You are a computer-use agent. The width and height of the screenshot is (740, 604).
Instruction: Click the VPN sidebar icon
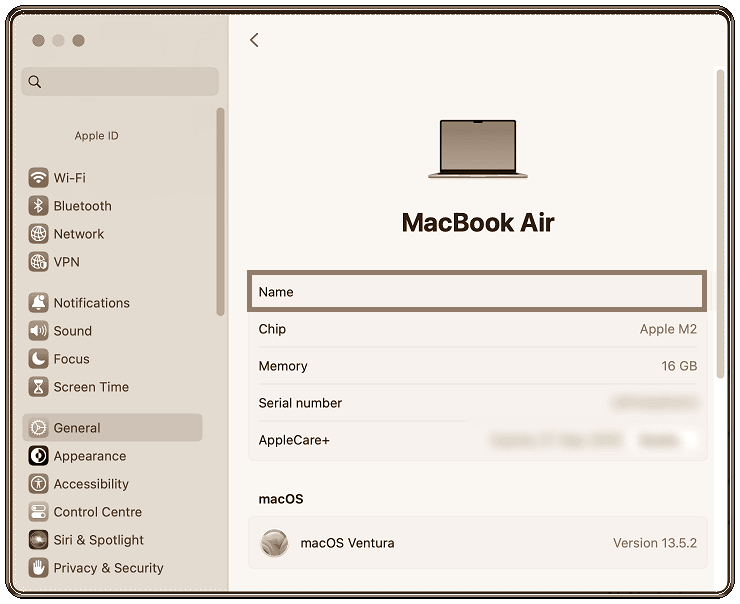(38, 262)
